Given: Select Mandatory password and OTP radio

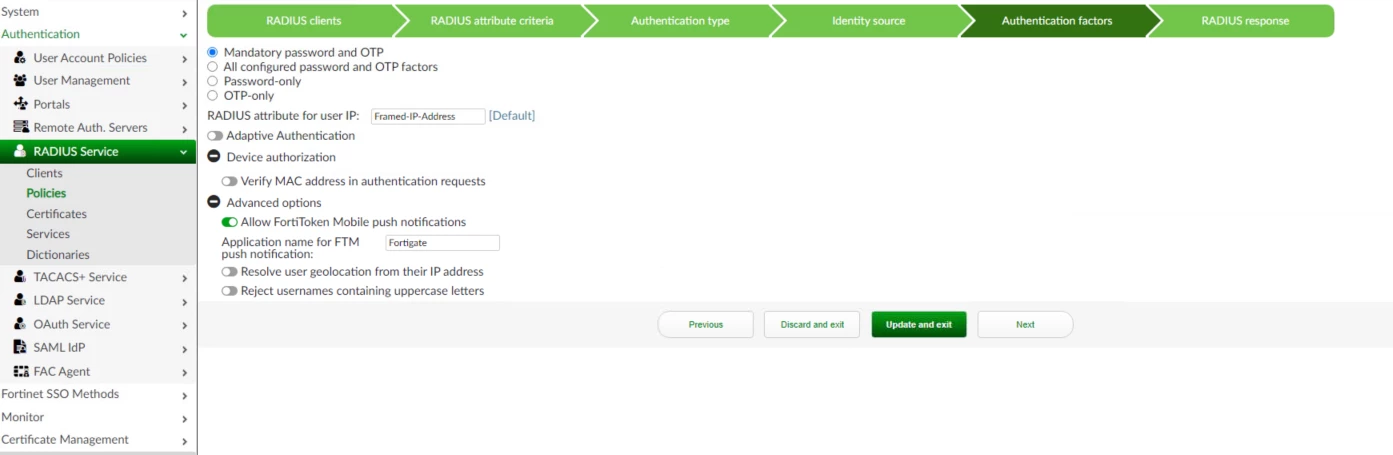Looking at the screenshot, I should pos(212,52).
